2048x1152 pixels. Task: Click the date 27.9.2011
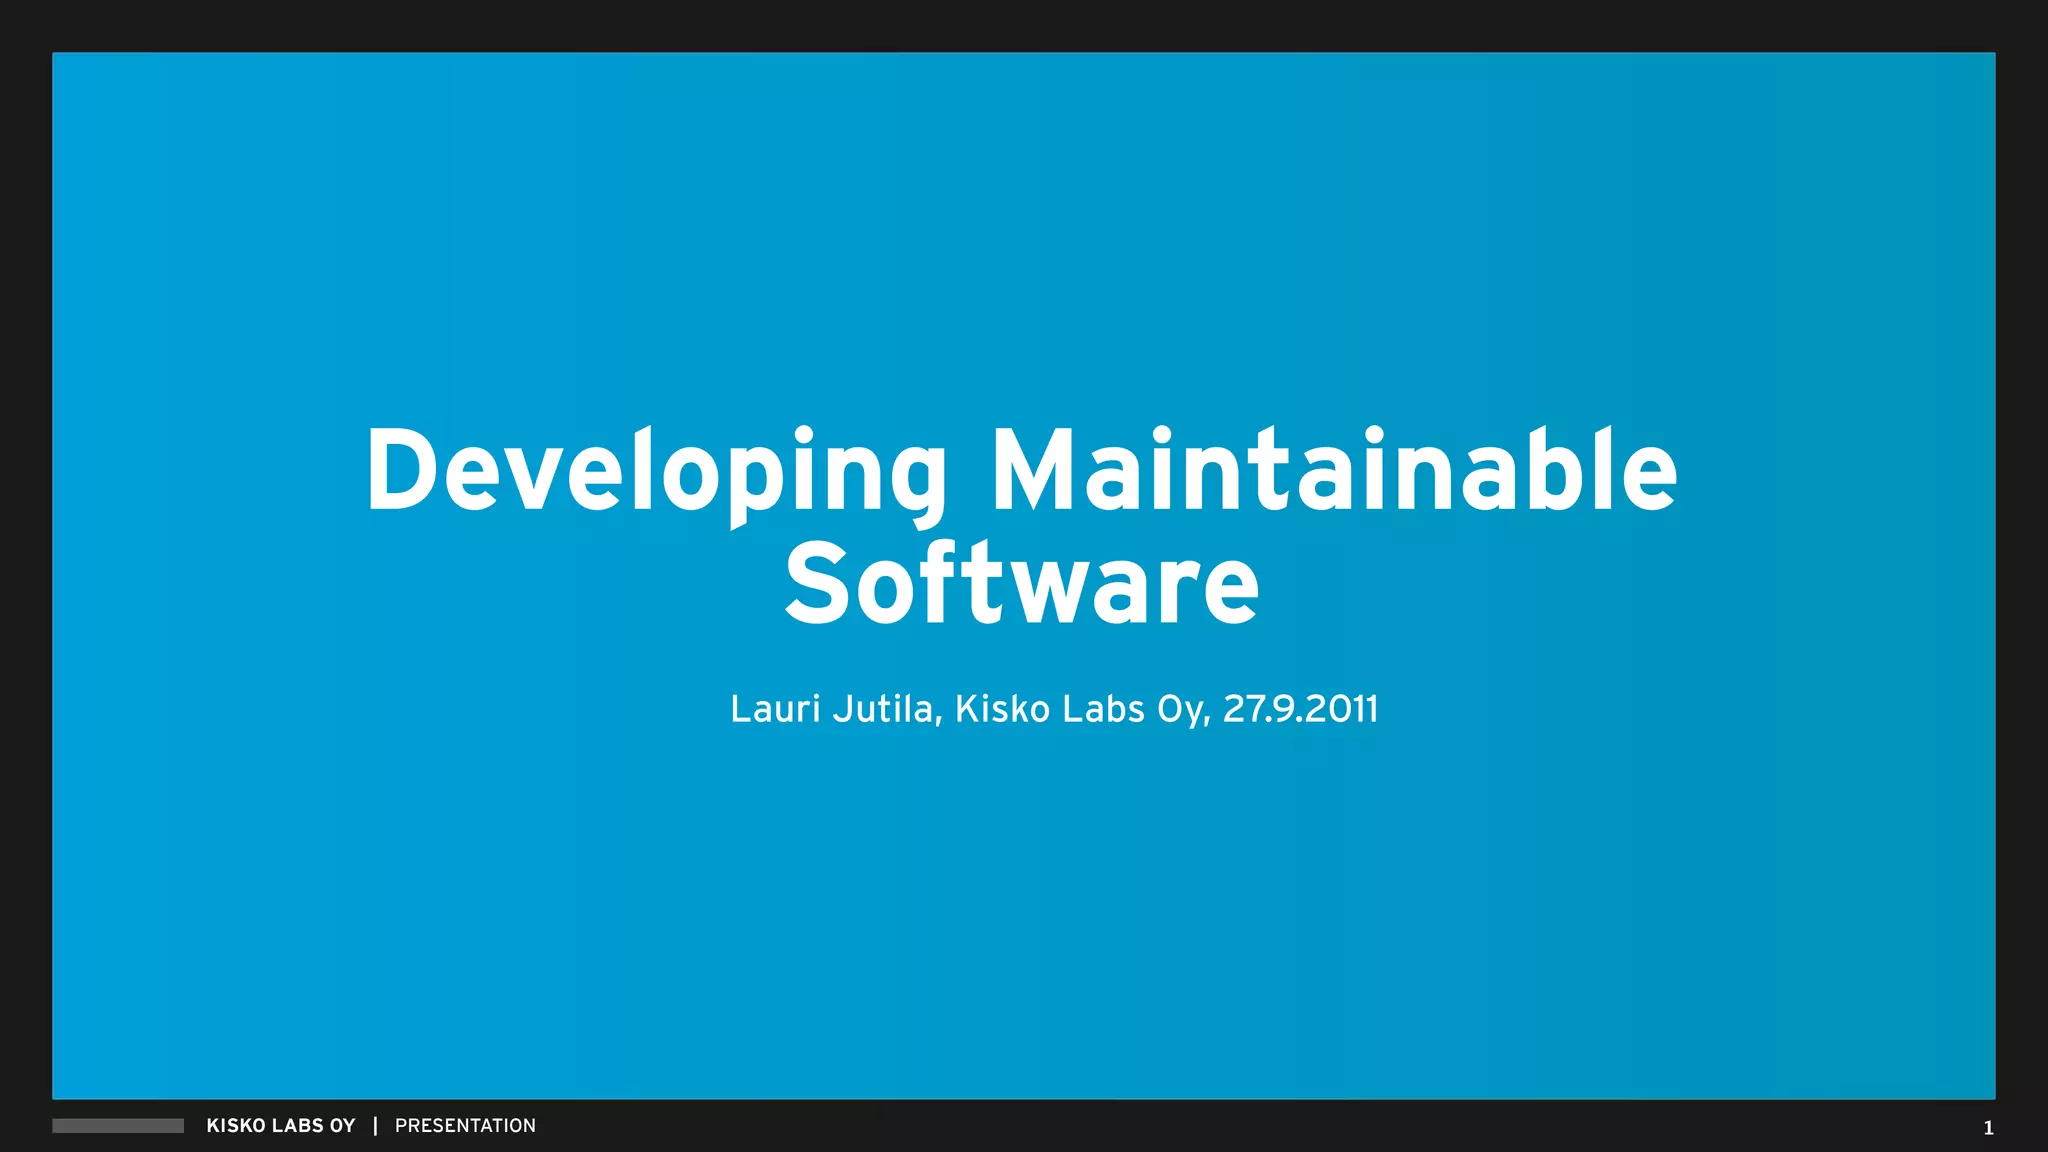click(x=1300, y=708)
